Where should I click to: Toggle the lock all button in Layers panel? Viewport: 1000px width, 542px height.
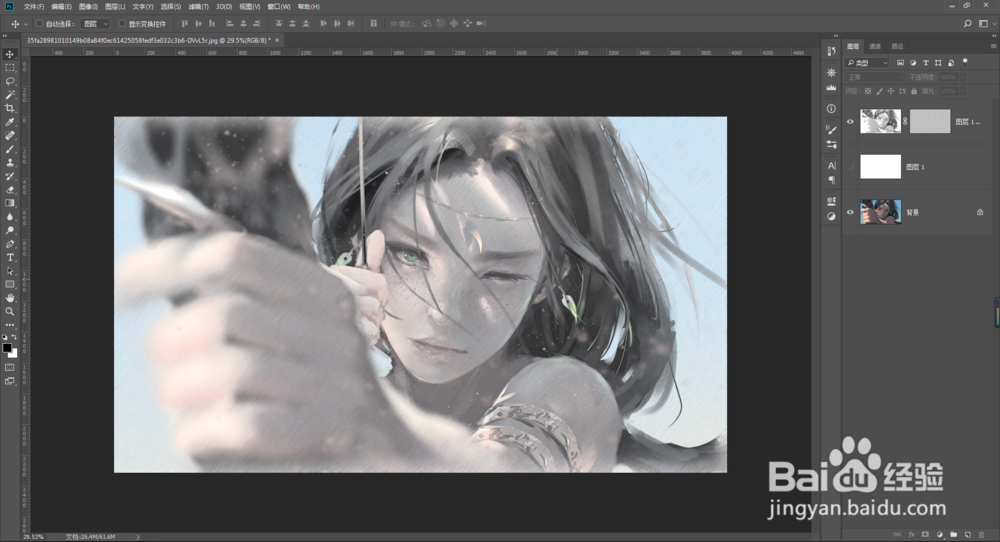(914, 91)
